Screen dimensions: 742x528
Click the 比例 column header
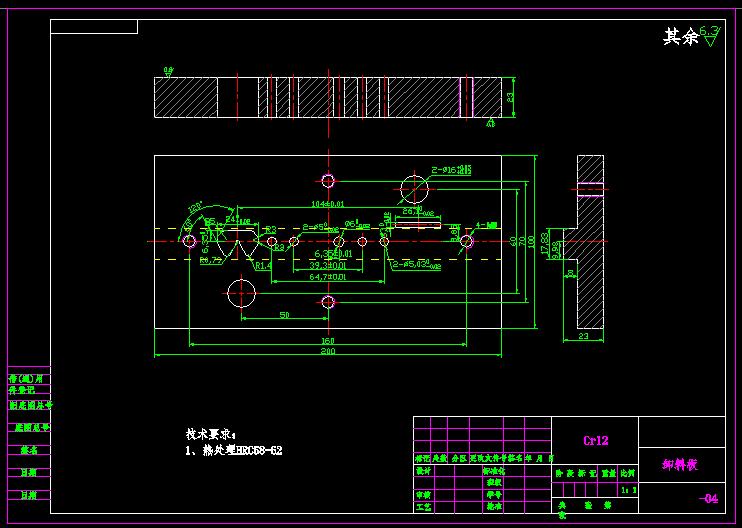(627, 473)
